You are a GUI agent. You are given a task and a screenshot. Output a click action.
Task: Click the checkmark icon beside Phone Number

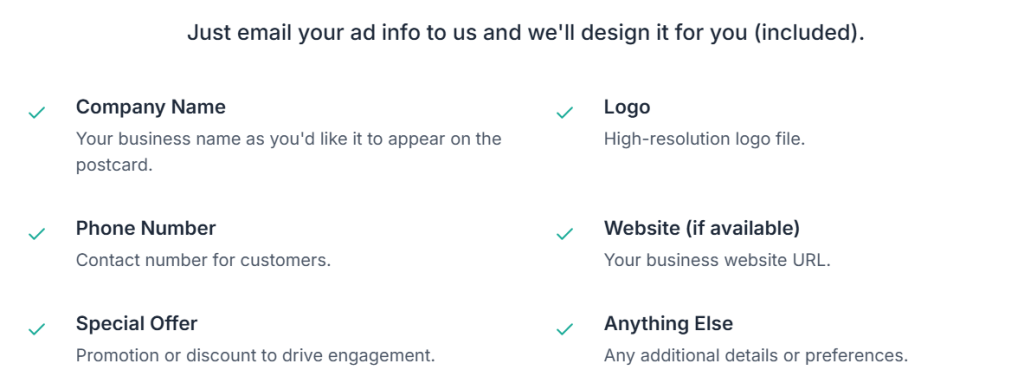[37, 233]
